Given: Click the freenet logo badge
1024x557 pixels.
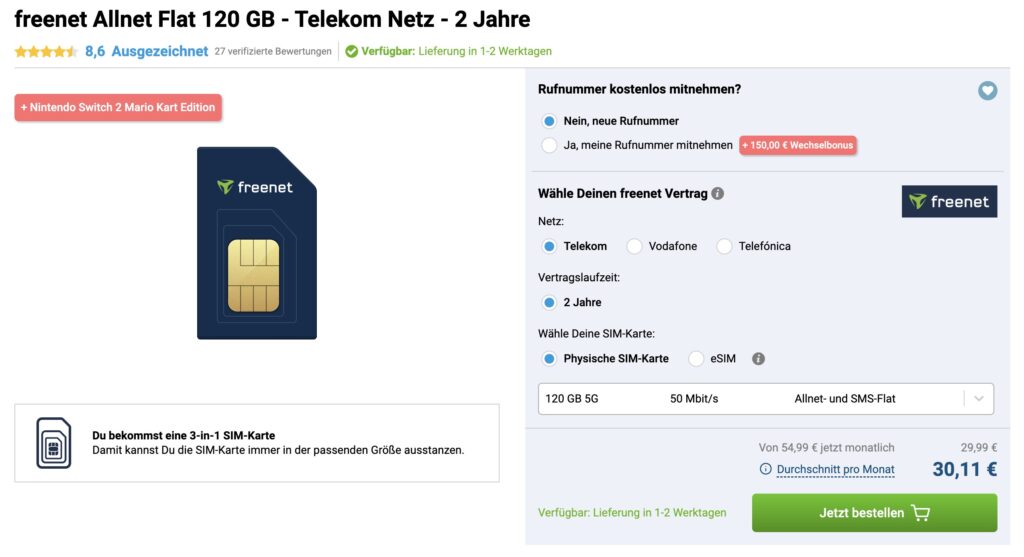Looking at the screenshot, I should tap(949, 201).
